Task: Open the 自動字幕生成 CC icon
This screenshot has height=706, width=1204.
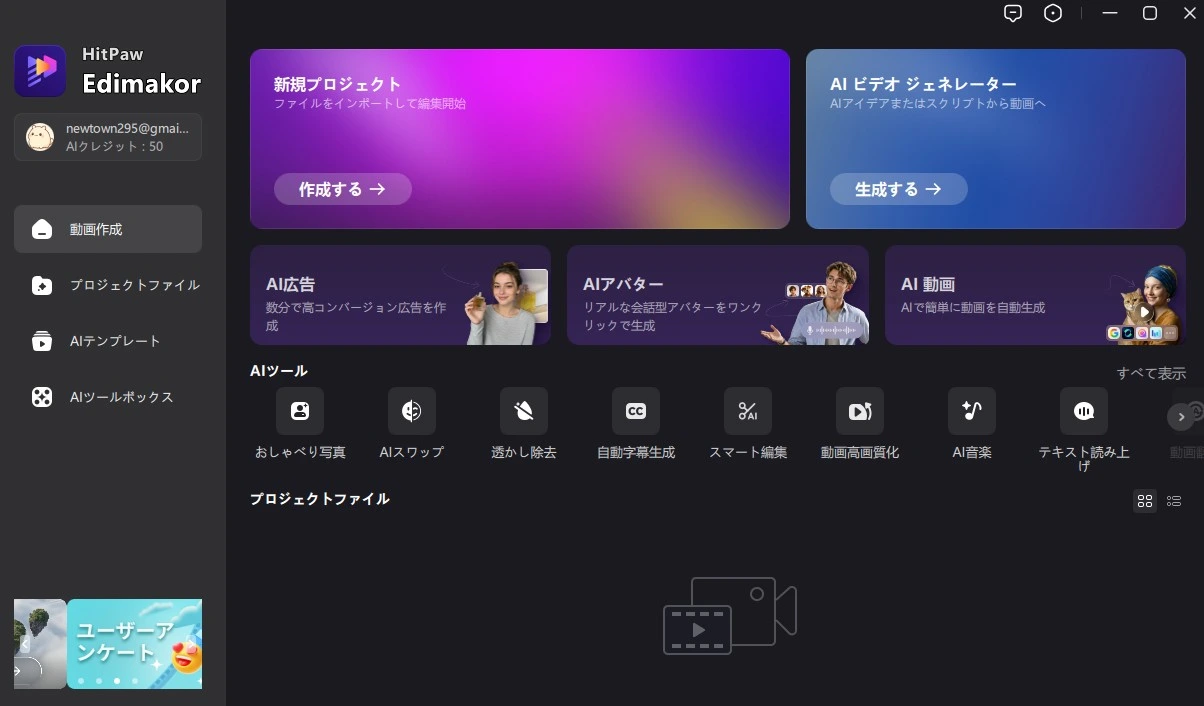Action: coord(636,411)
